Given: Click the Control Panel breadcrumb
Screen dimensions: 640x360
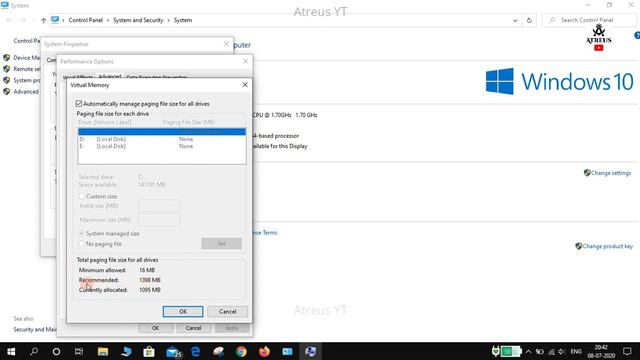Looking at the screenshot, I should 86,20.
